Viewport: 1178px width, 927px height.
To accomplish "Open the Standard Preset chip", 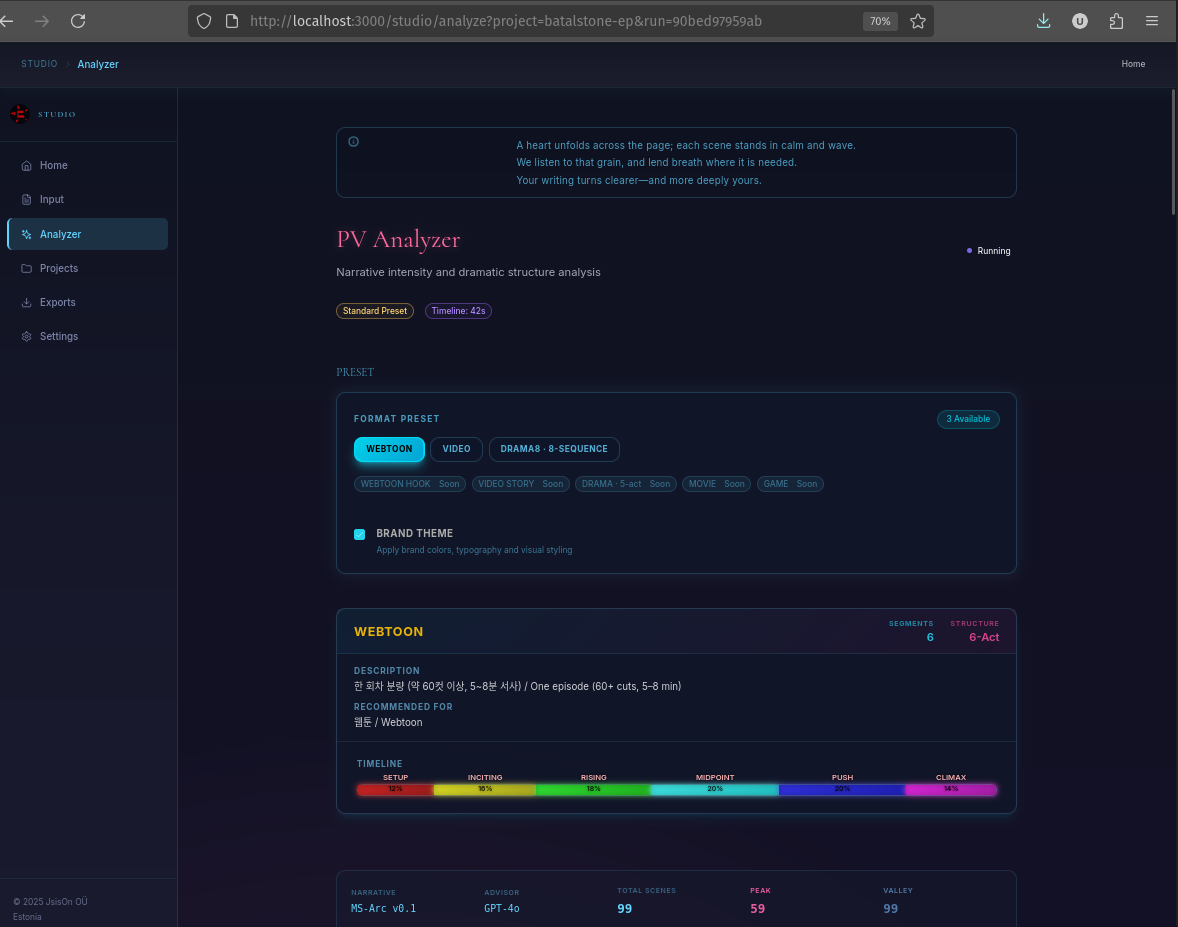I will (x=374, y=311).
